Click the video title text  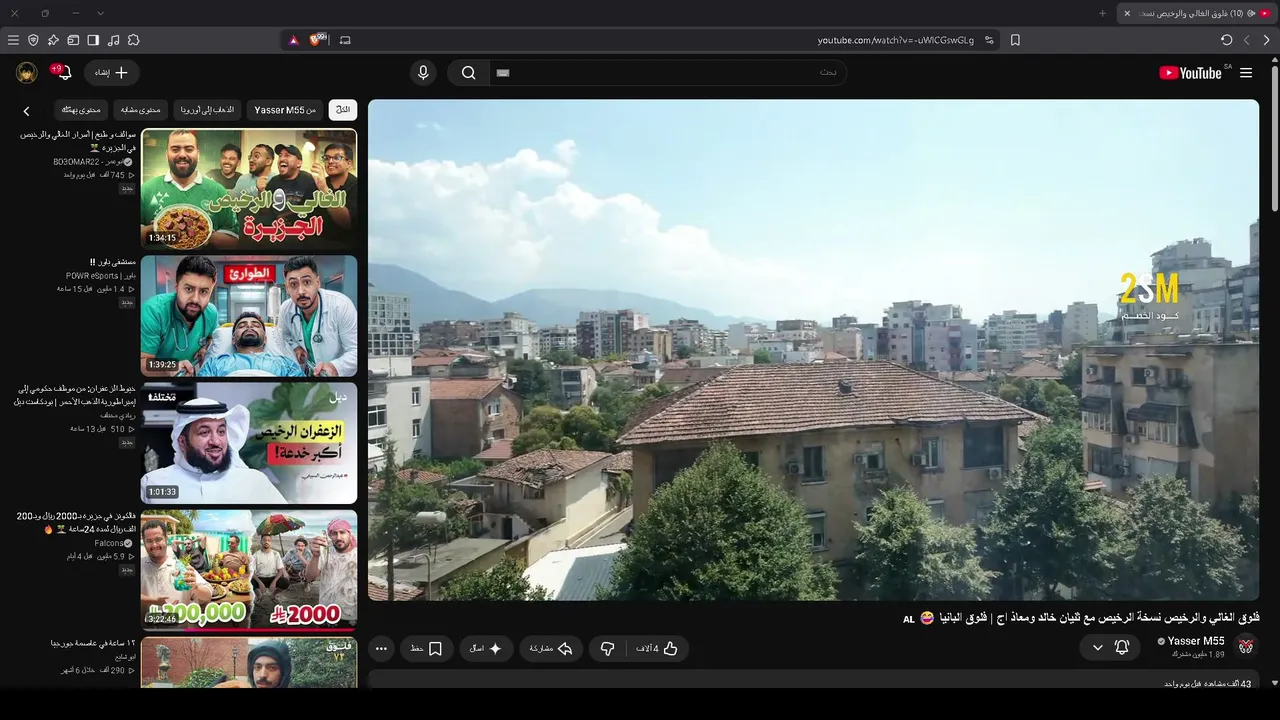[1081, 619]
